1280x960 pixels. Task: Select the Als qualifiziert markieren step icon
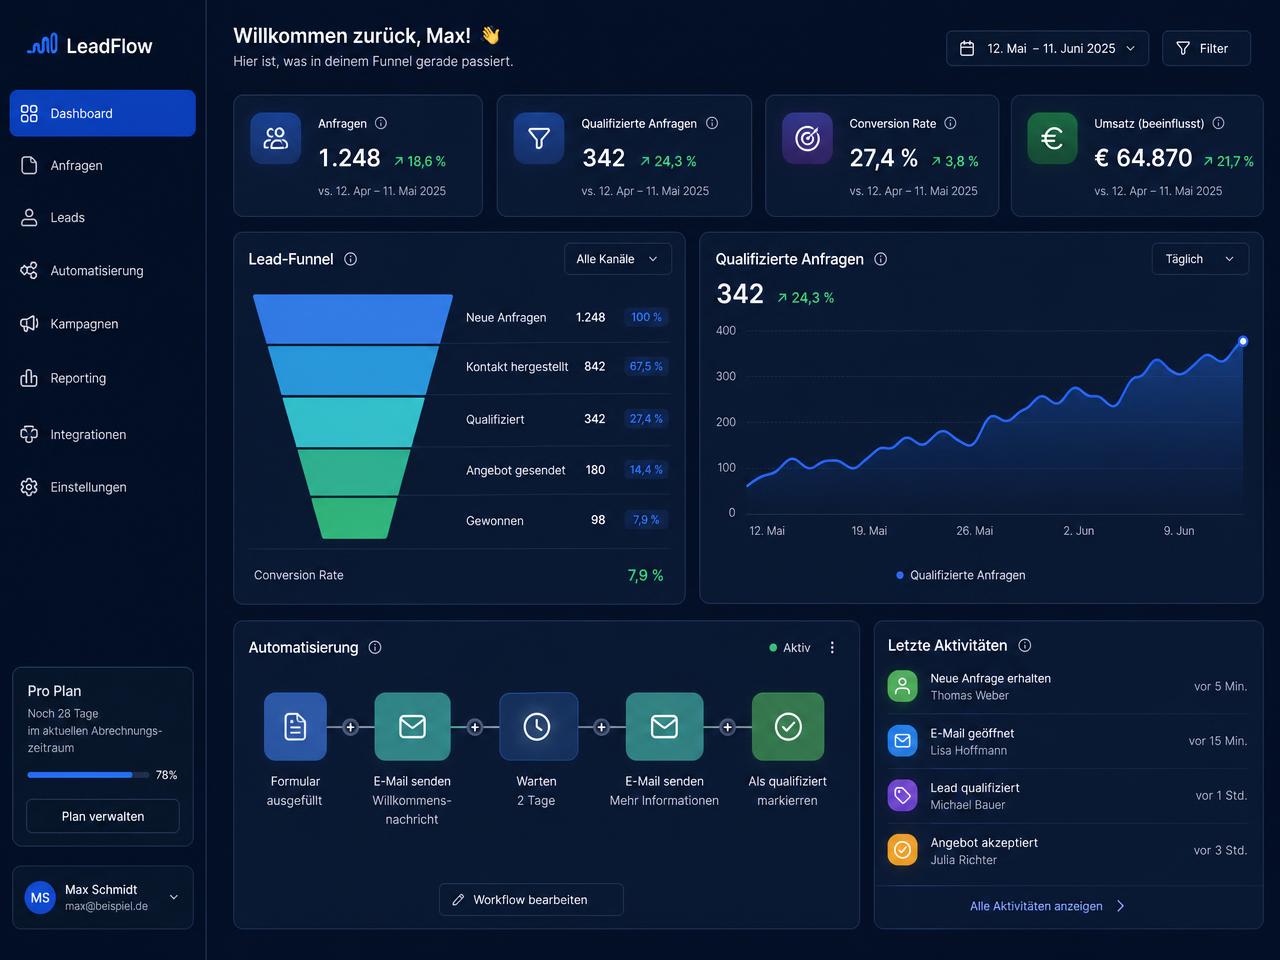coord(788,726)
